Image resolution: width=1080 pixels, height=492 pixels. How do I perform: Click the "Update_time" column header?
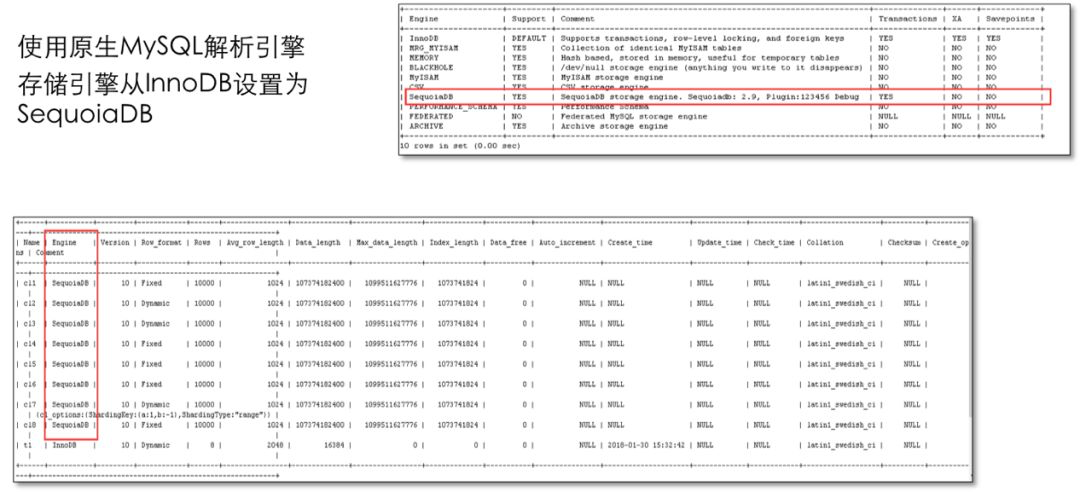pyautogui.click(x=720, y=243)
